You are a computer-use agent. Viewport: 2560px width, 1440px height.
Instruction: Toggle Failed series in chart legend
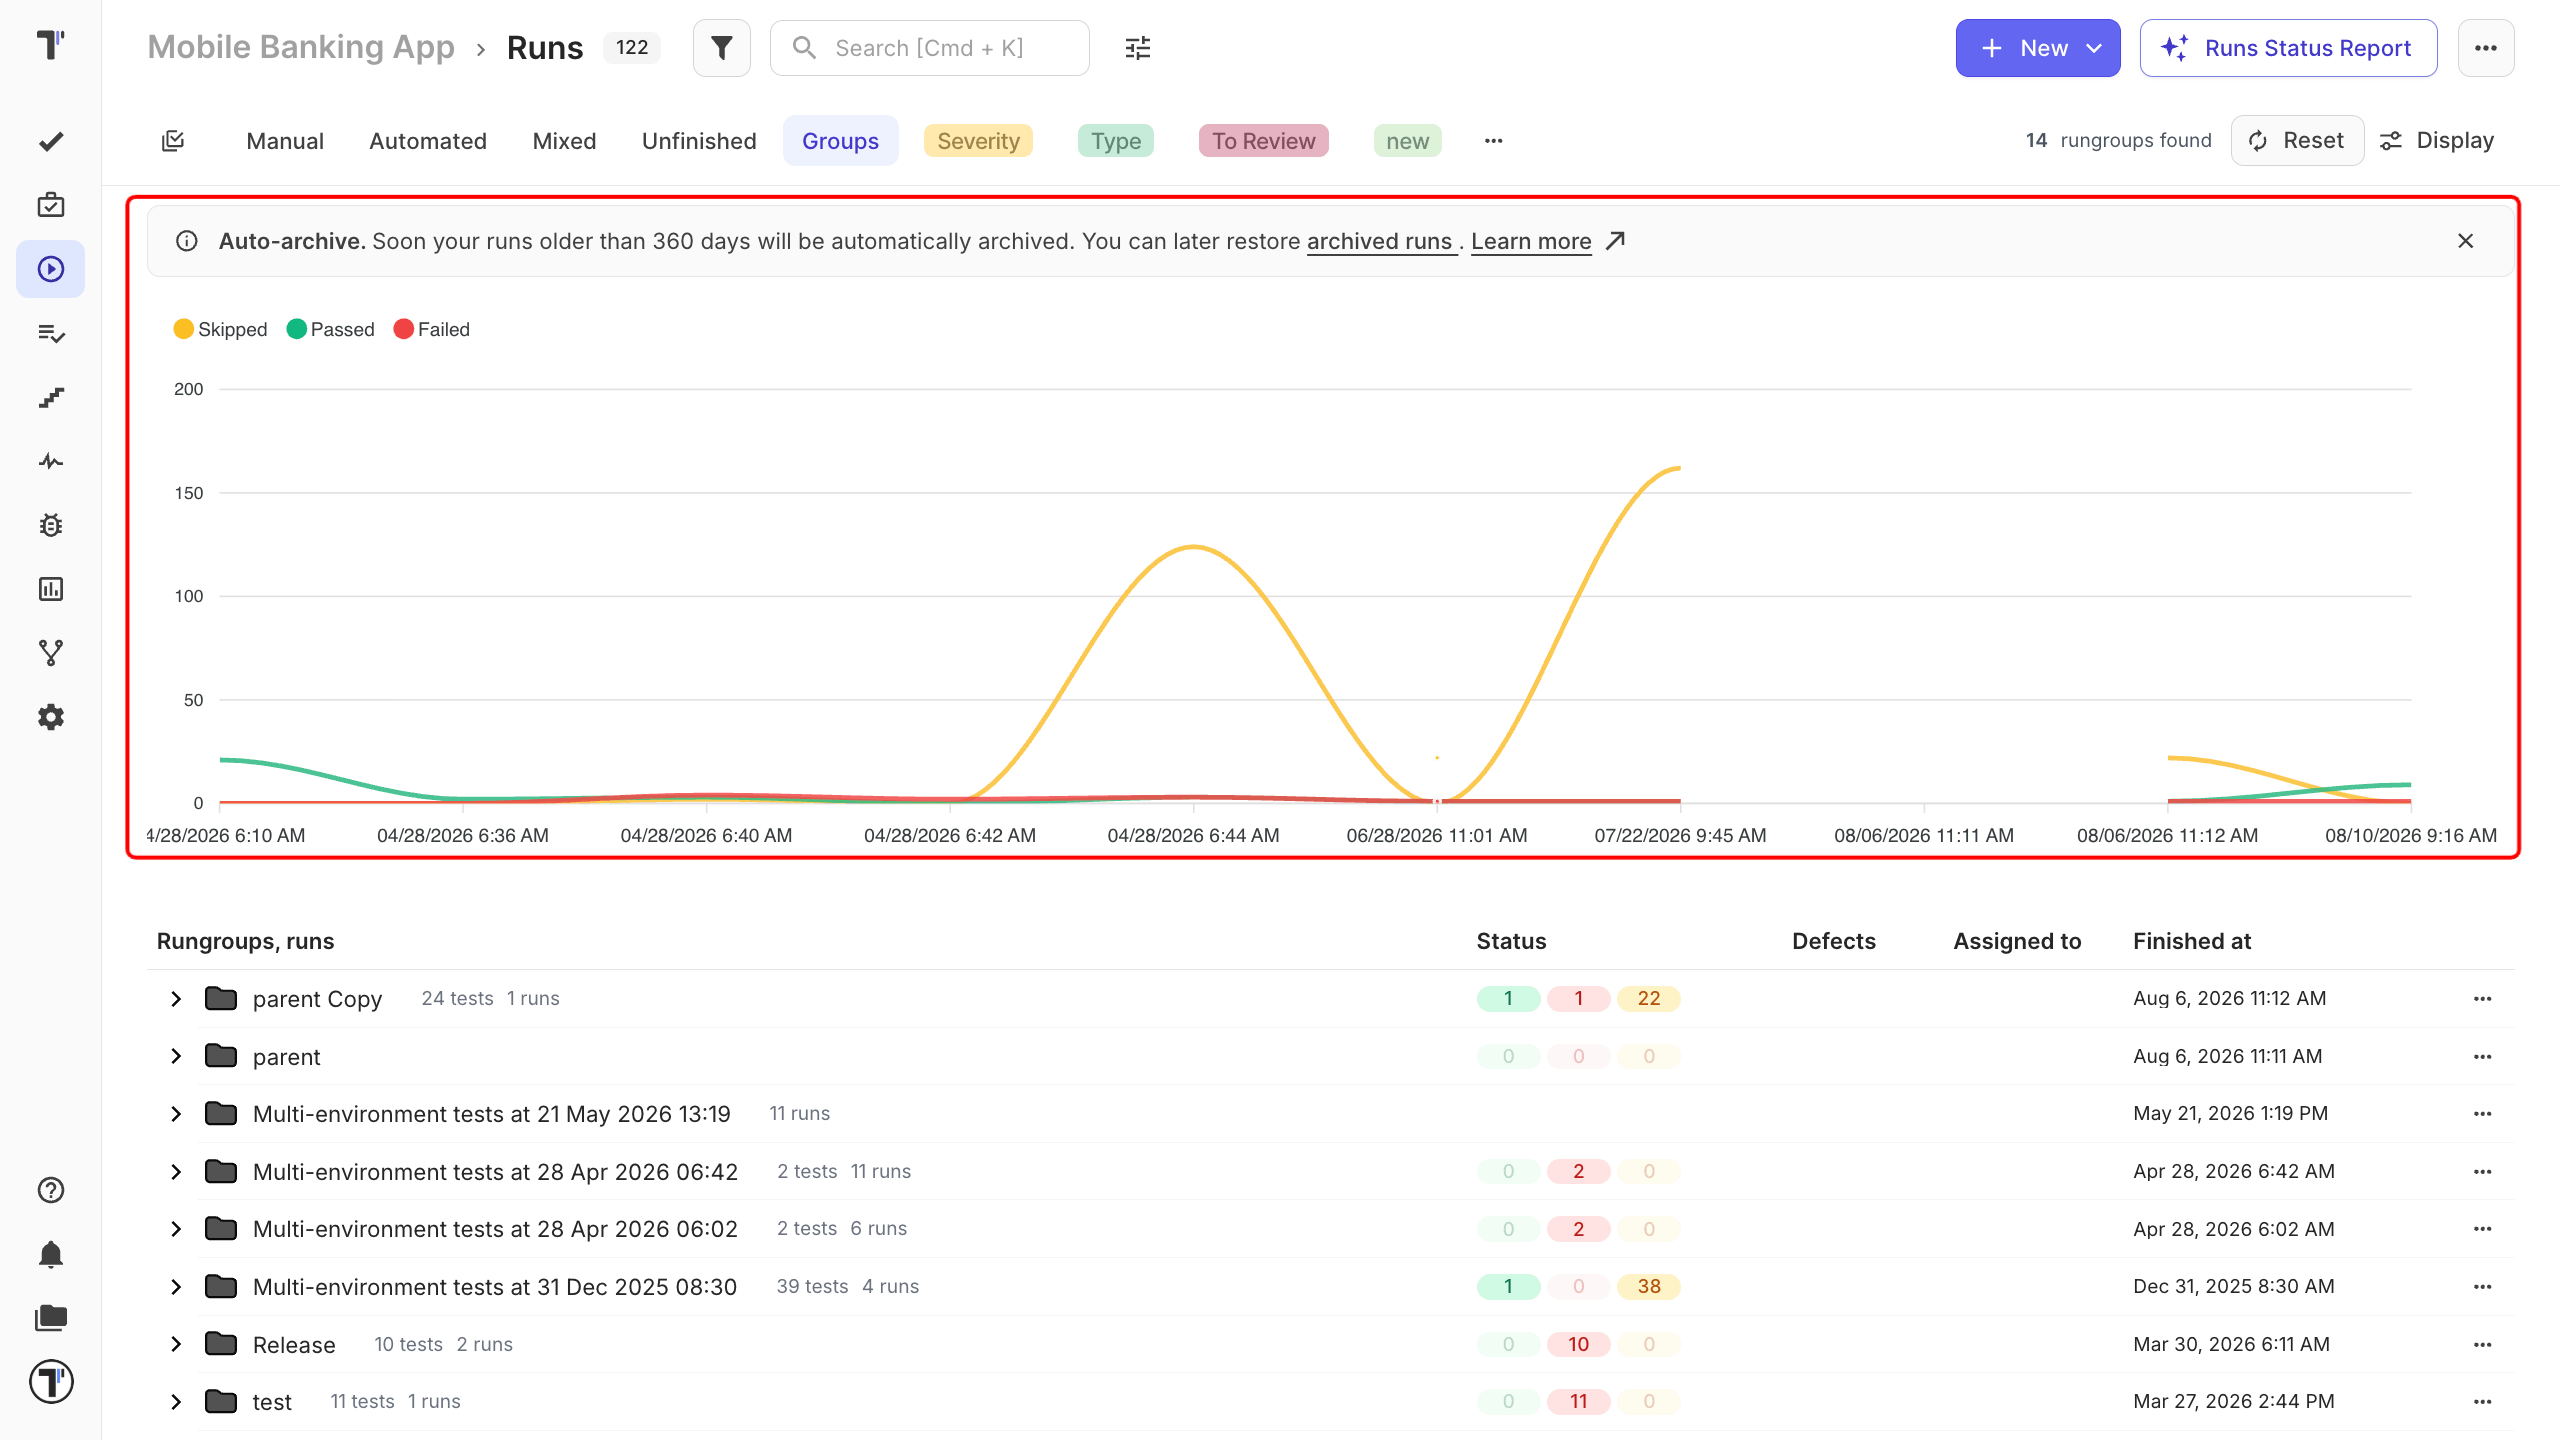click(x=432, y=330)
